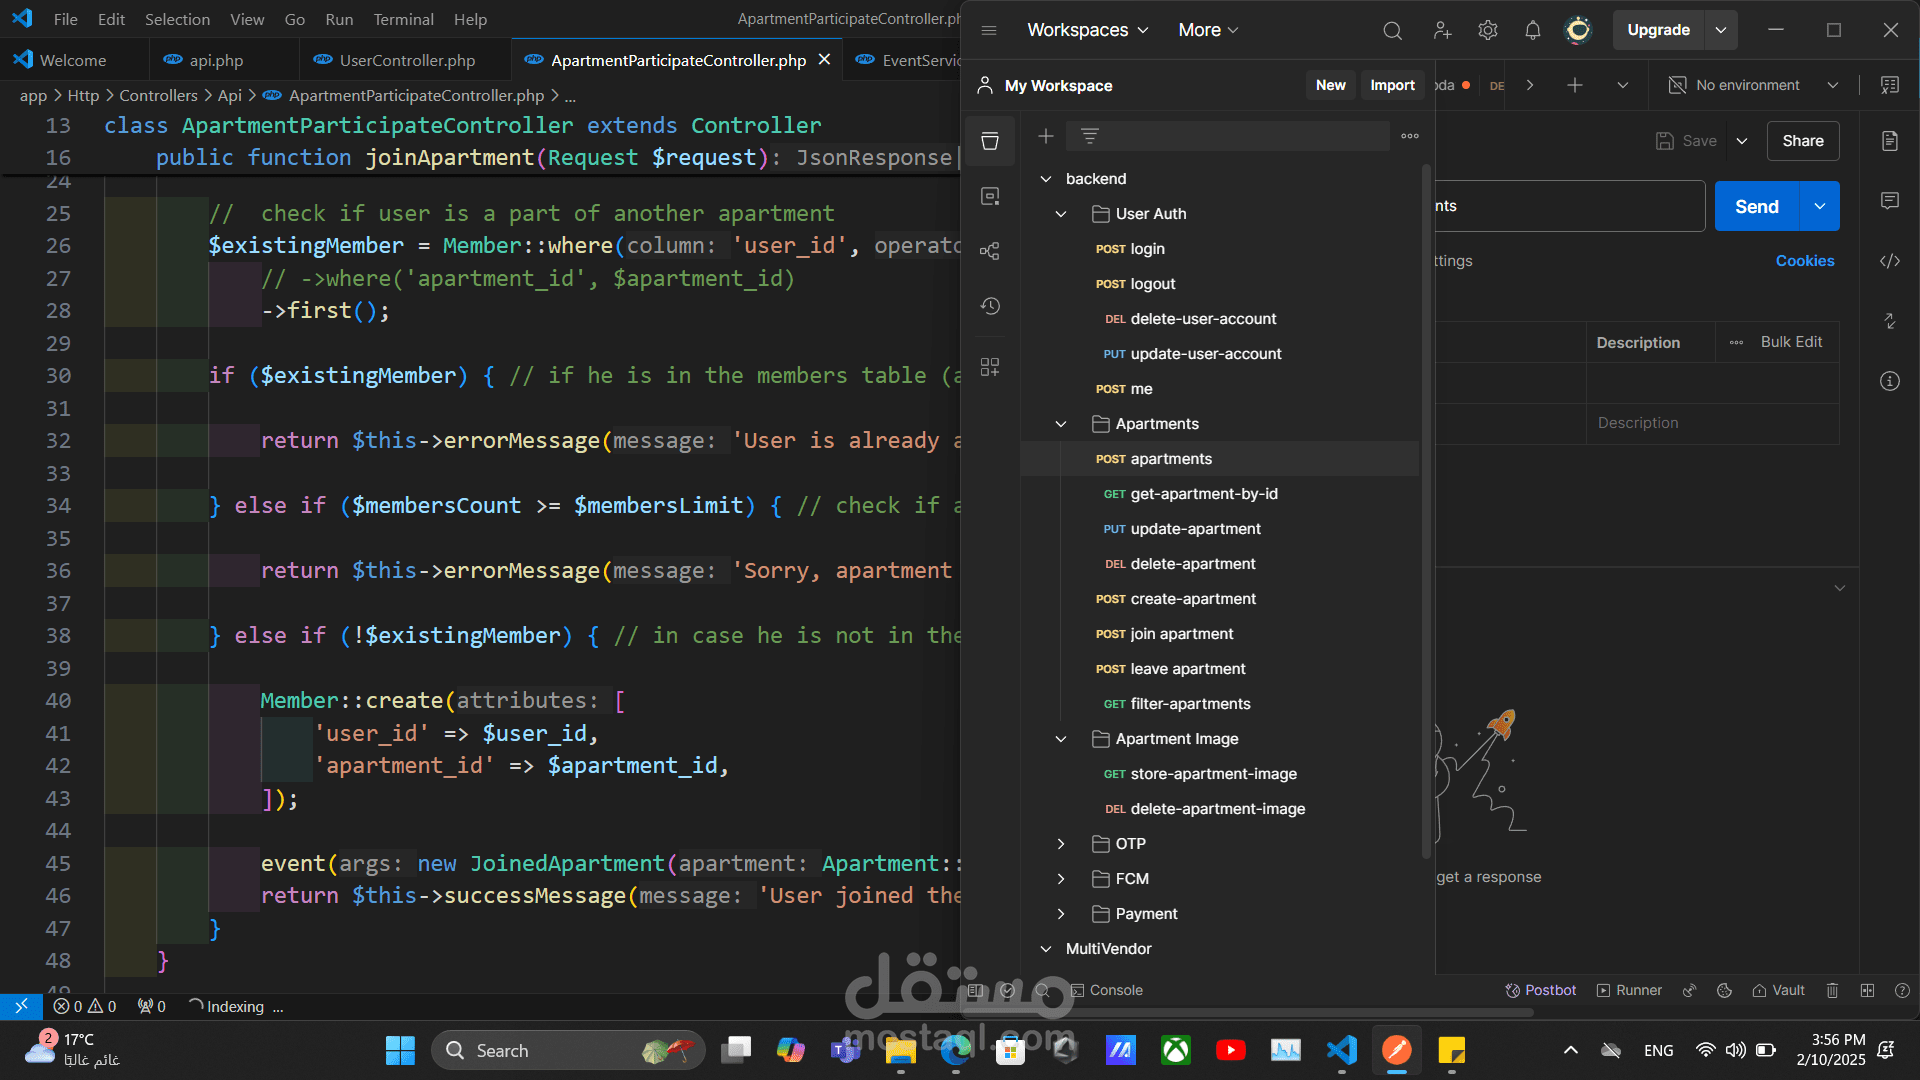The image size is (1920, 1080).
Task: Toggle two-pane layout icon in Postman footer
Action: point(1867,990)
